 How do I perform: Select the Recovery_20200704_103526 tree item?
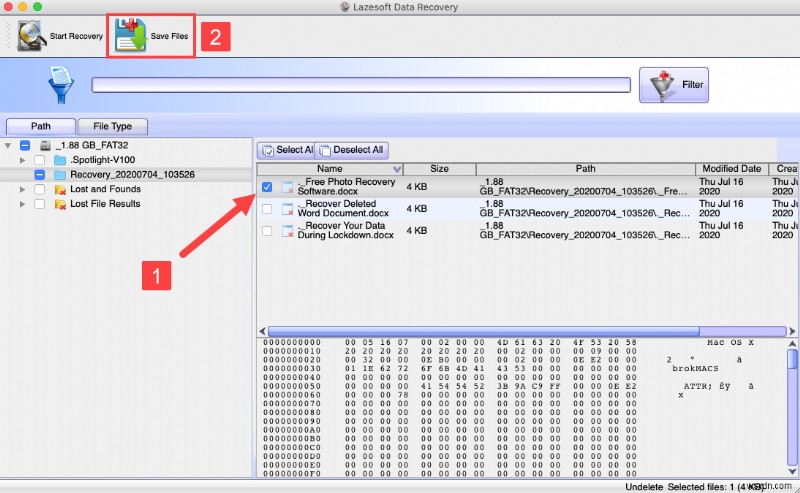(132, 175)
